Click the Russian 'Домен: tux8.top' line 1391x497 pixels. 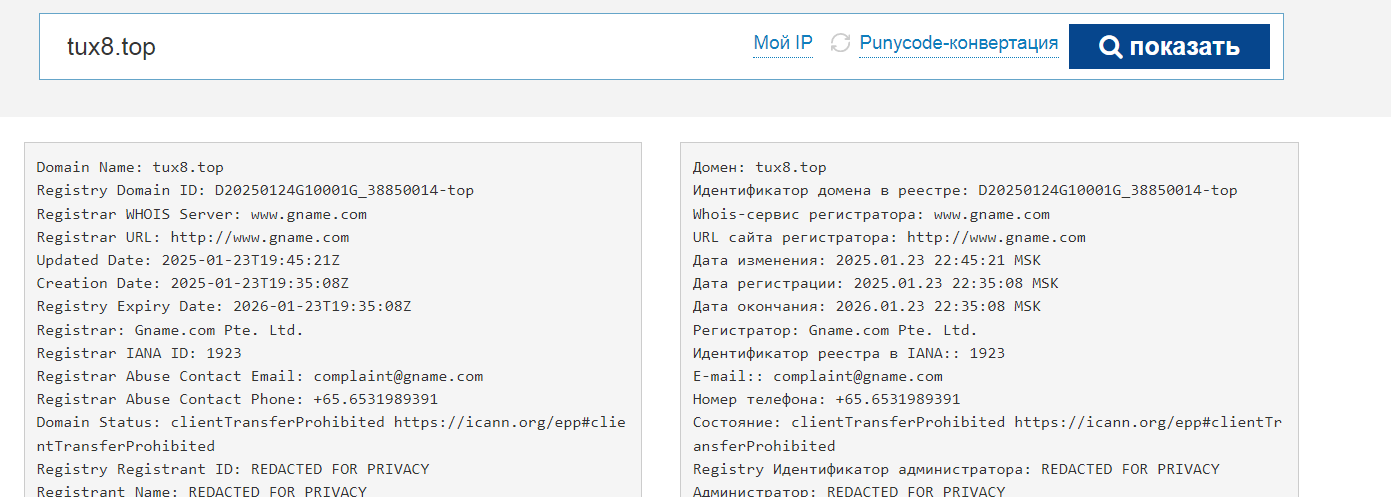pos(759,168)
